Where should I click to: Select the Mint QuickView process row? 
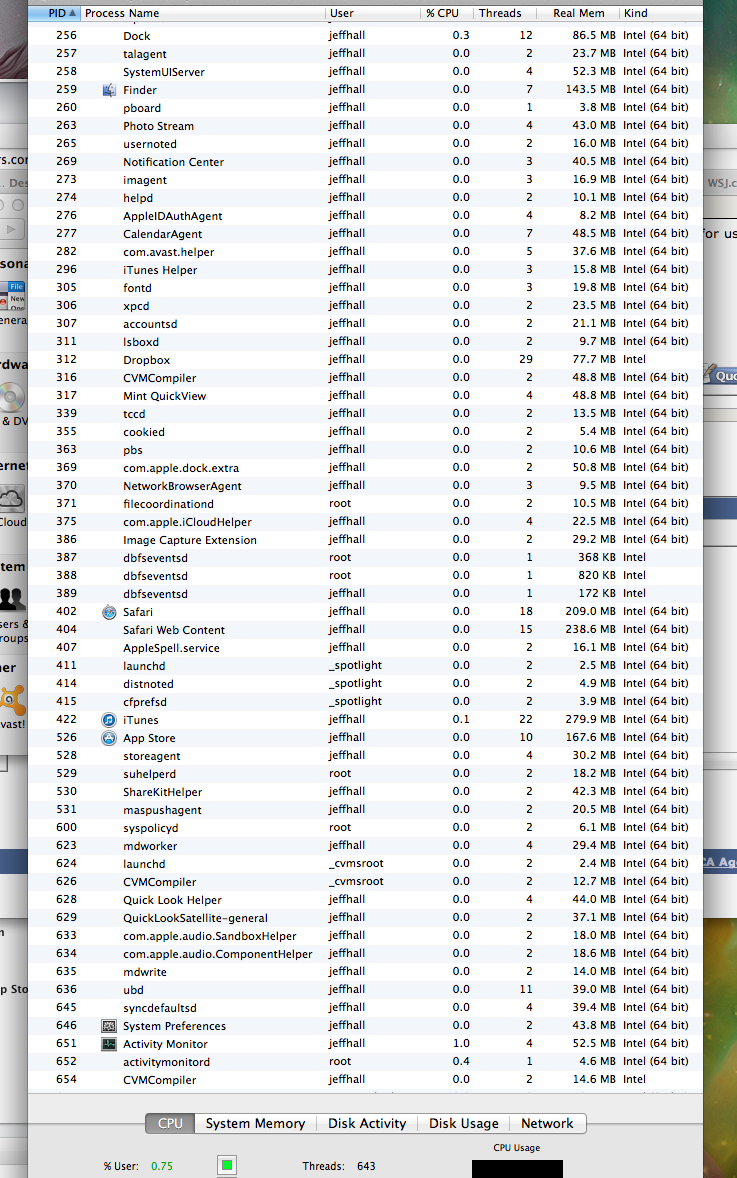point(365,396)
